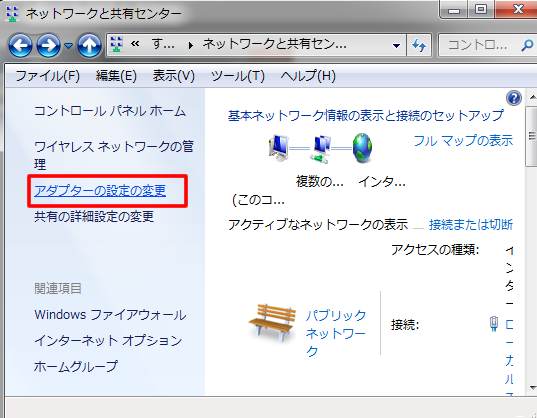Open ホームグループ link

point(76,366)
